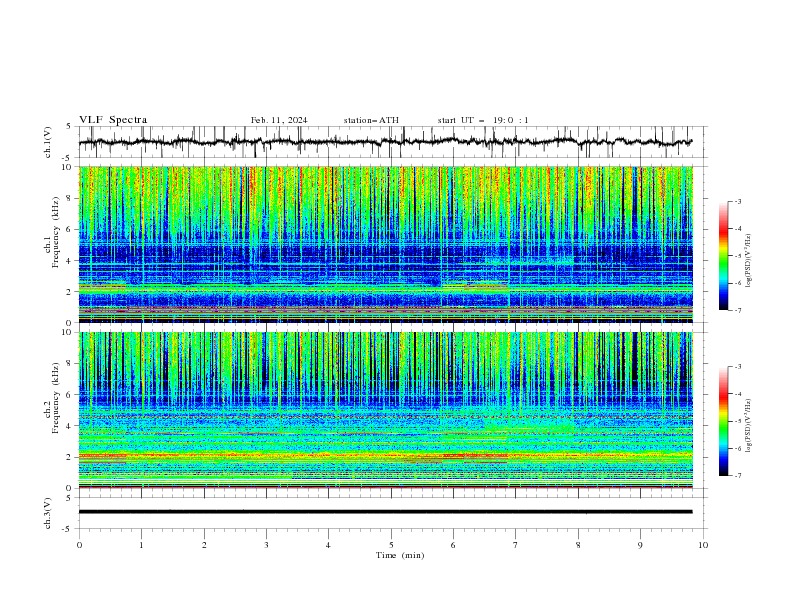Click the ch.2 spectrogram panel
The image size is (792, 612).
pyautogui.click(x=385, y=410)
